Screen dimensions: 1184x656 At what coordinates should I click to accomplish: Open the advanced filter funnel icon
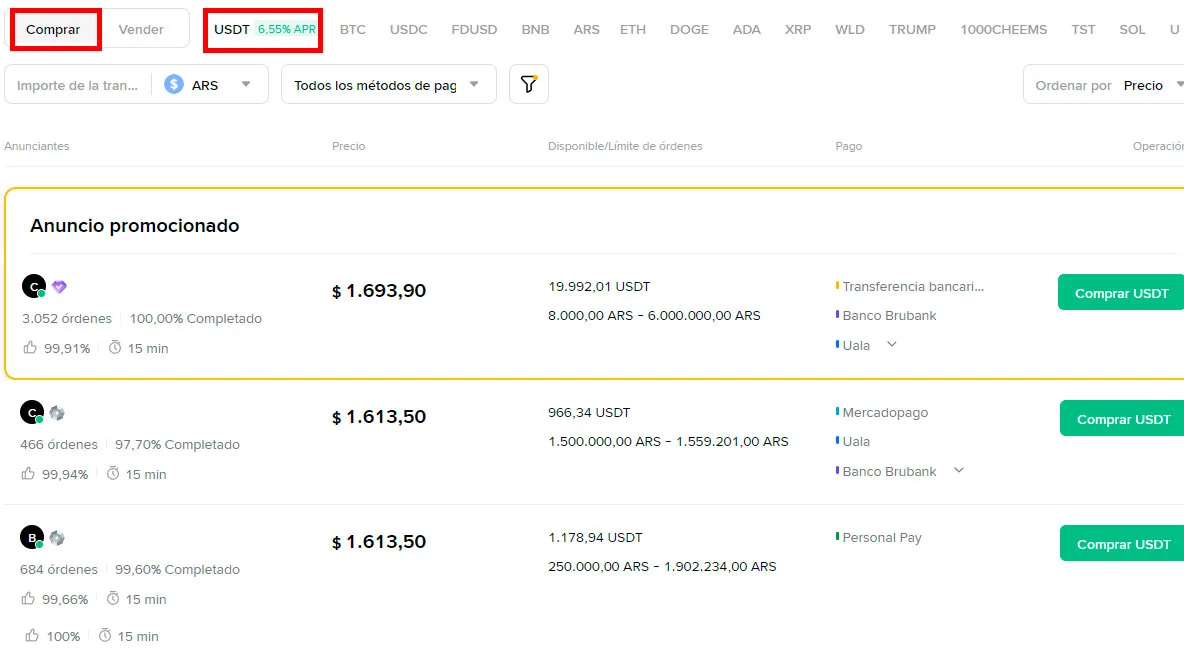(x=529, y=85)
